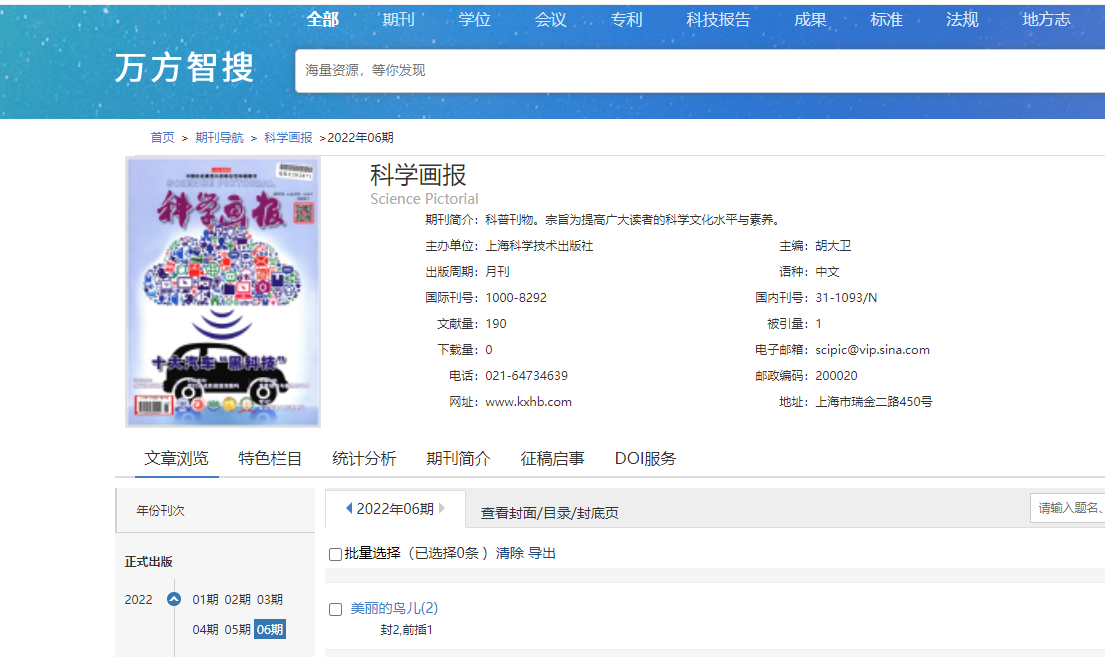Click 清除 to clear selection
The width and height of the screenshot is (1105, 657).
click(x=510, y=553)
